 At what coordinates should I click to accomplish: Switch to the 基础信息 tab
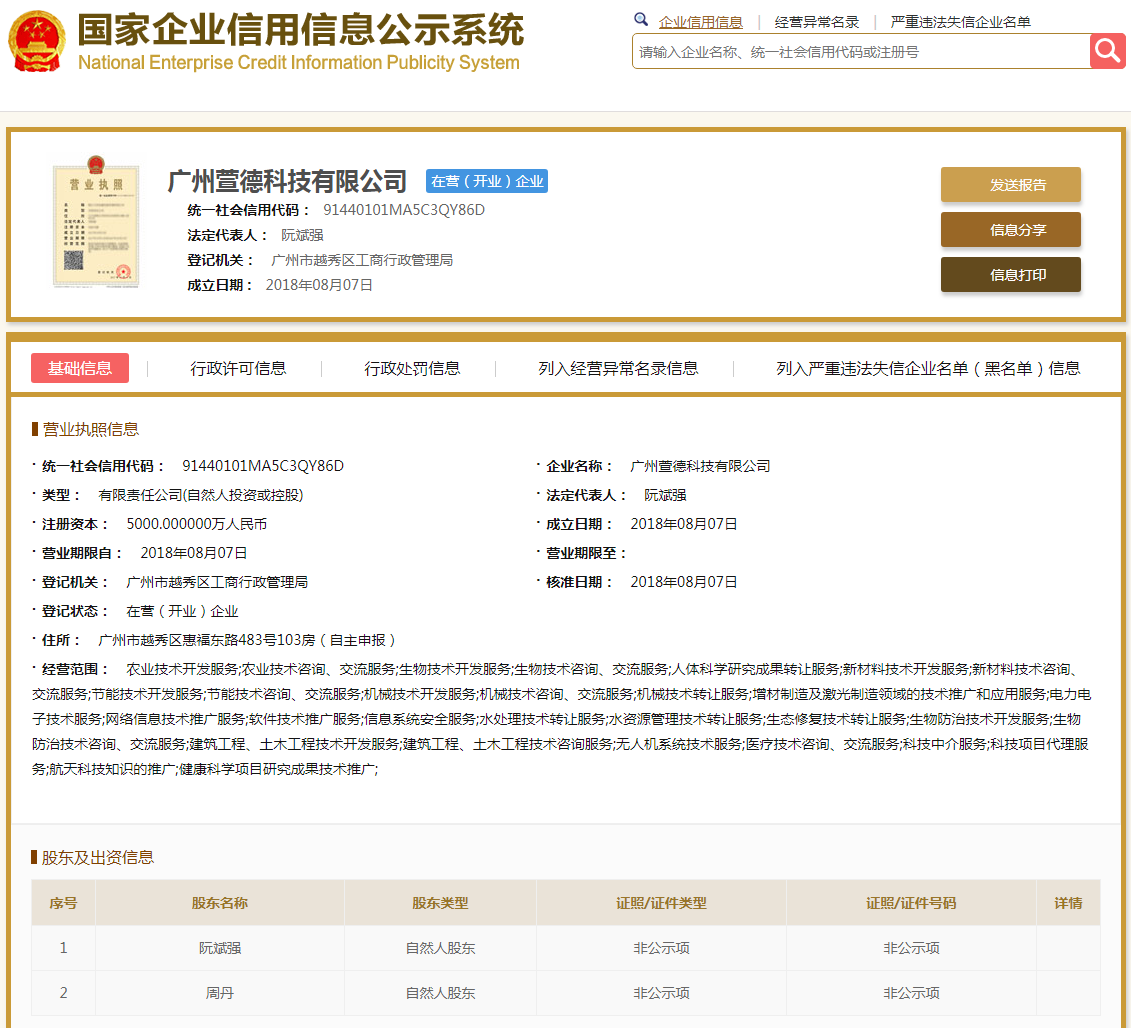coord(80,368)
